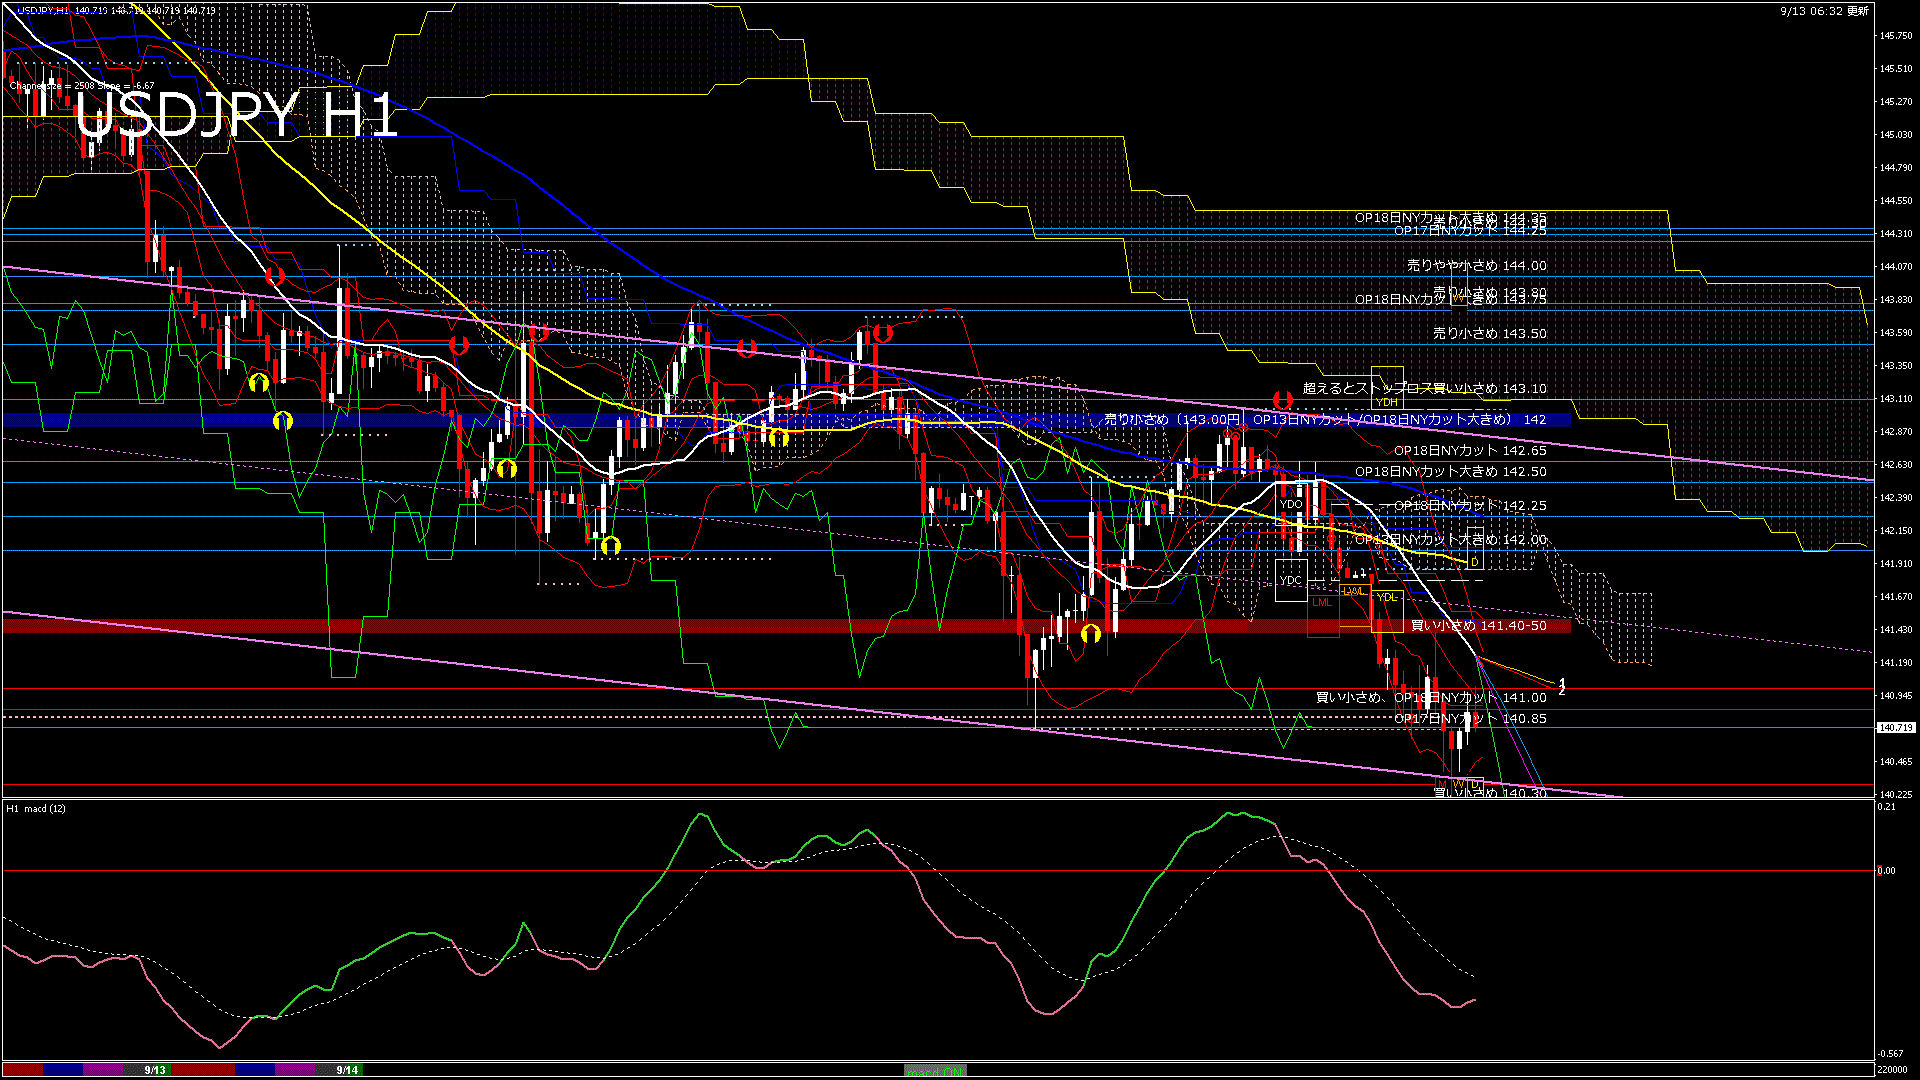Click the MACD scale value 0.21

[x=1887, y=807]
